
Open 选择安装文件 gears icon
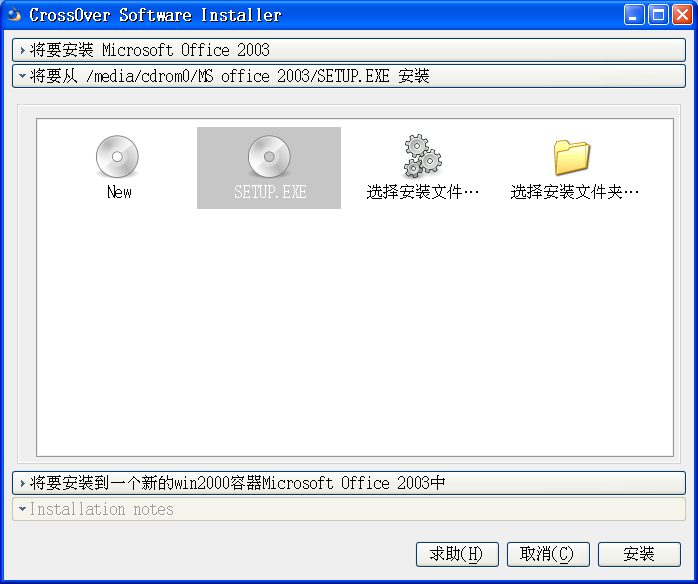422,156
